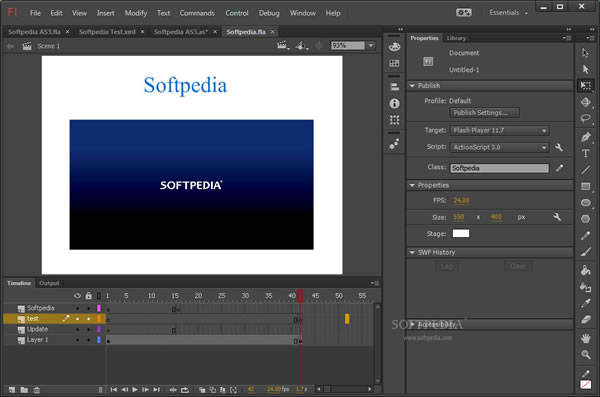This screenshot has height=397, width=600.
Task: Open the Script ActionScript dropdown
Action: pos(499,147)
